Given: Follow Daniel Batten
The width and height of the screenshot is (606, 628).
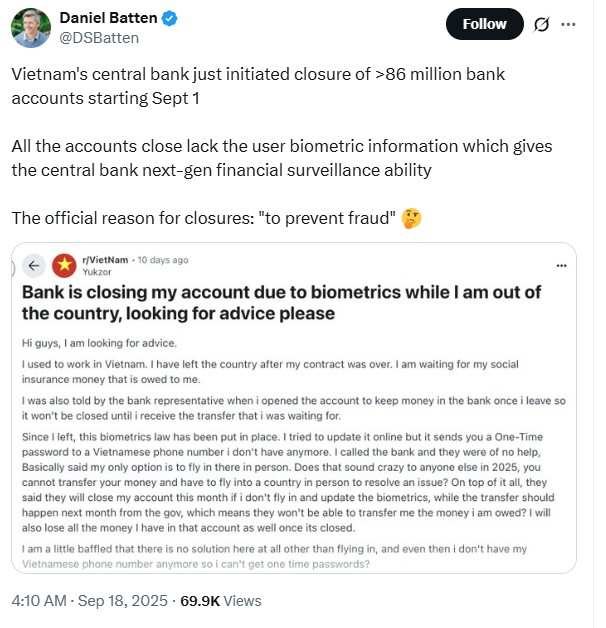Looking at the screenshot, I should (484, 24).
